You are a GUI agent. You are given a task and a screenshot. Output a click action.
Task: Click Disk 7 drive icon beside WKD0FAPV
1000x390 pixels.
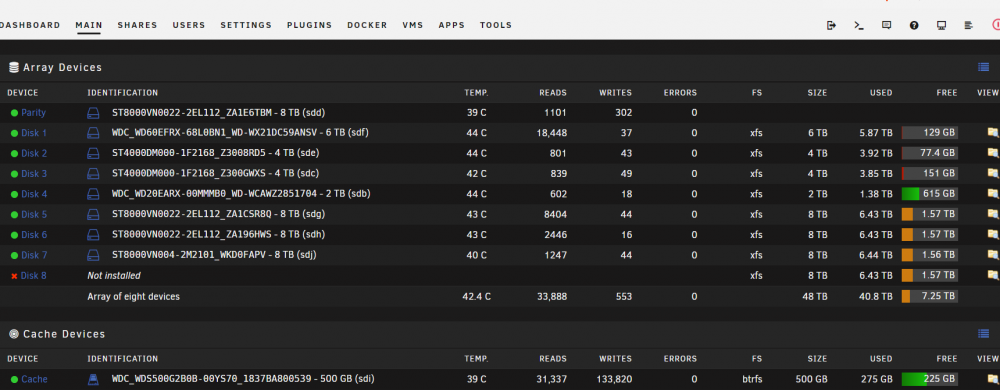(x=93, y=256)
